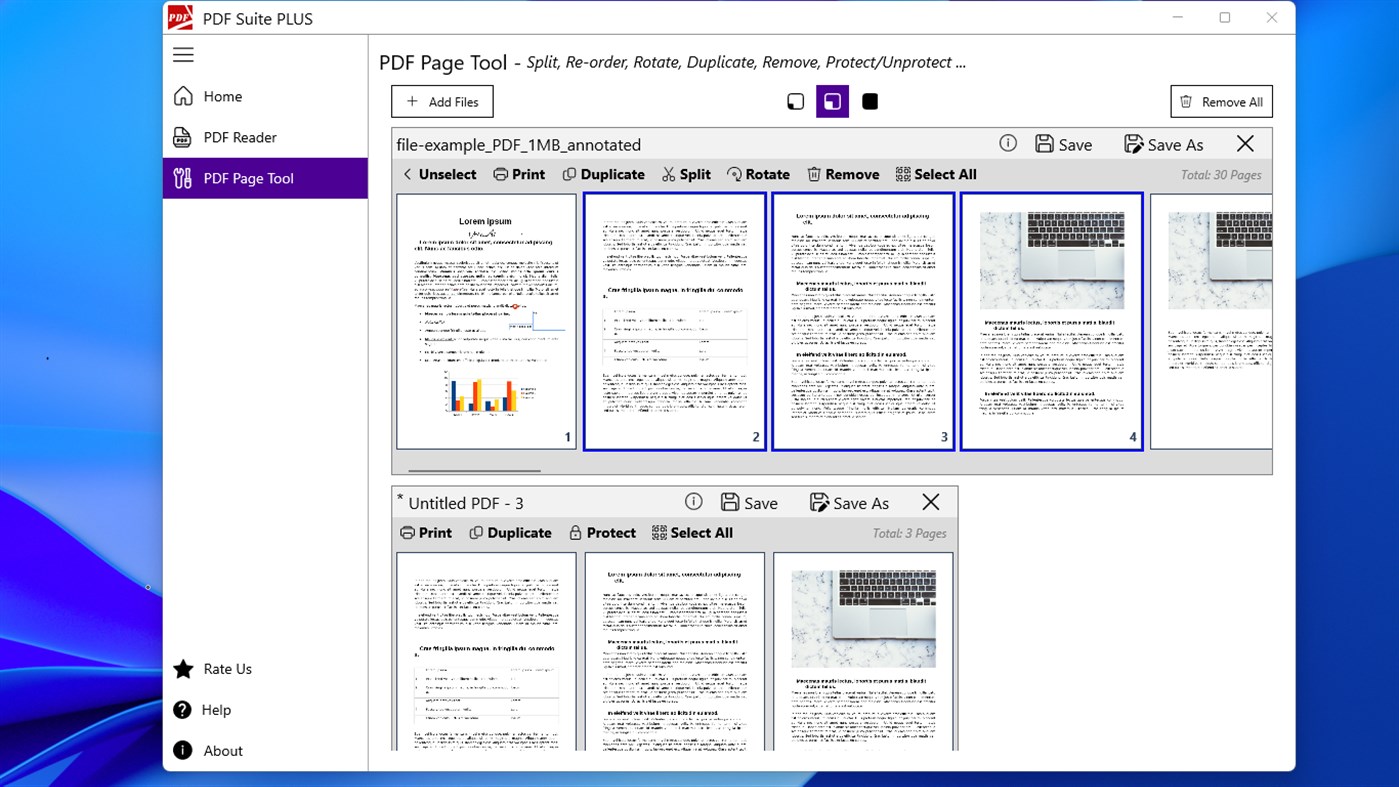The image size is (1399, 787).
Task: Go to the Home section in the sidebar
Action: point(224,96)
